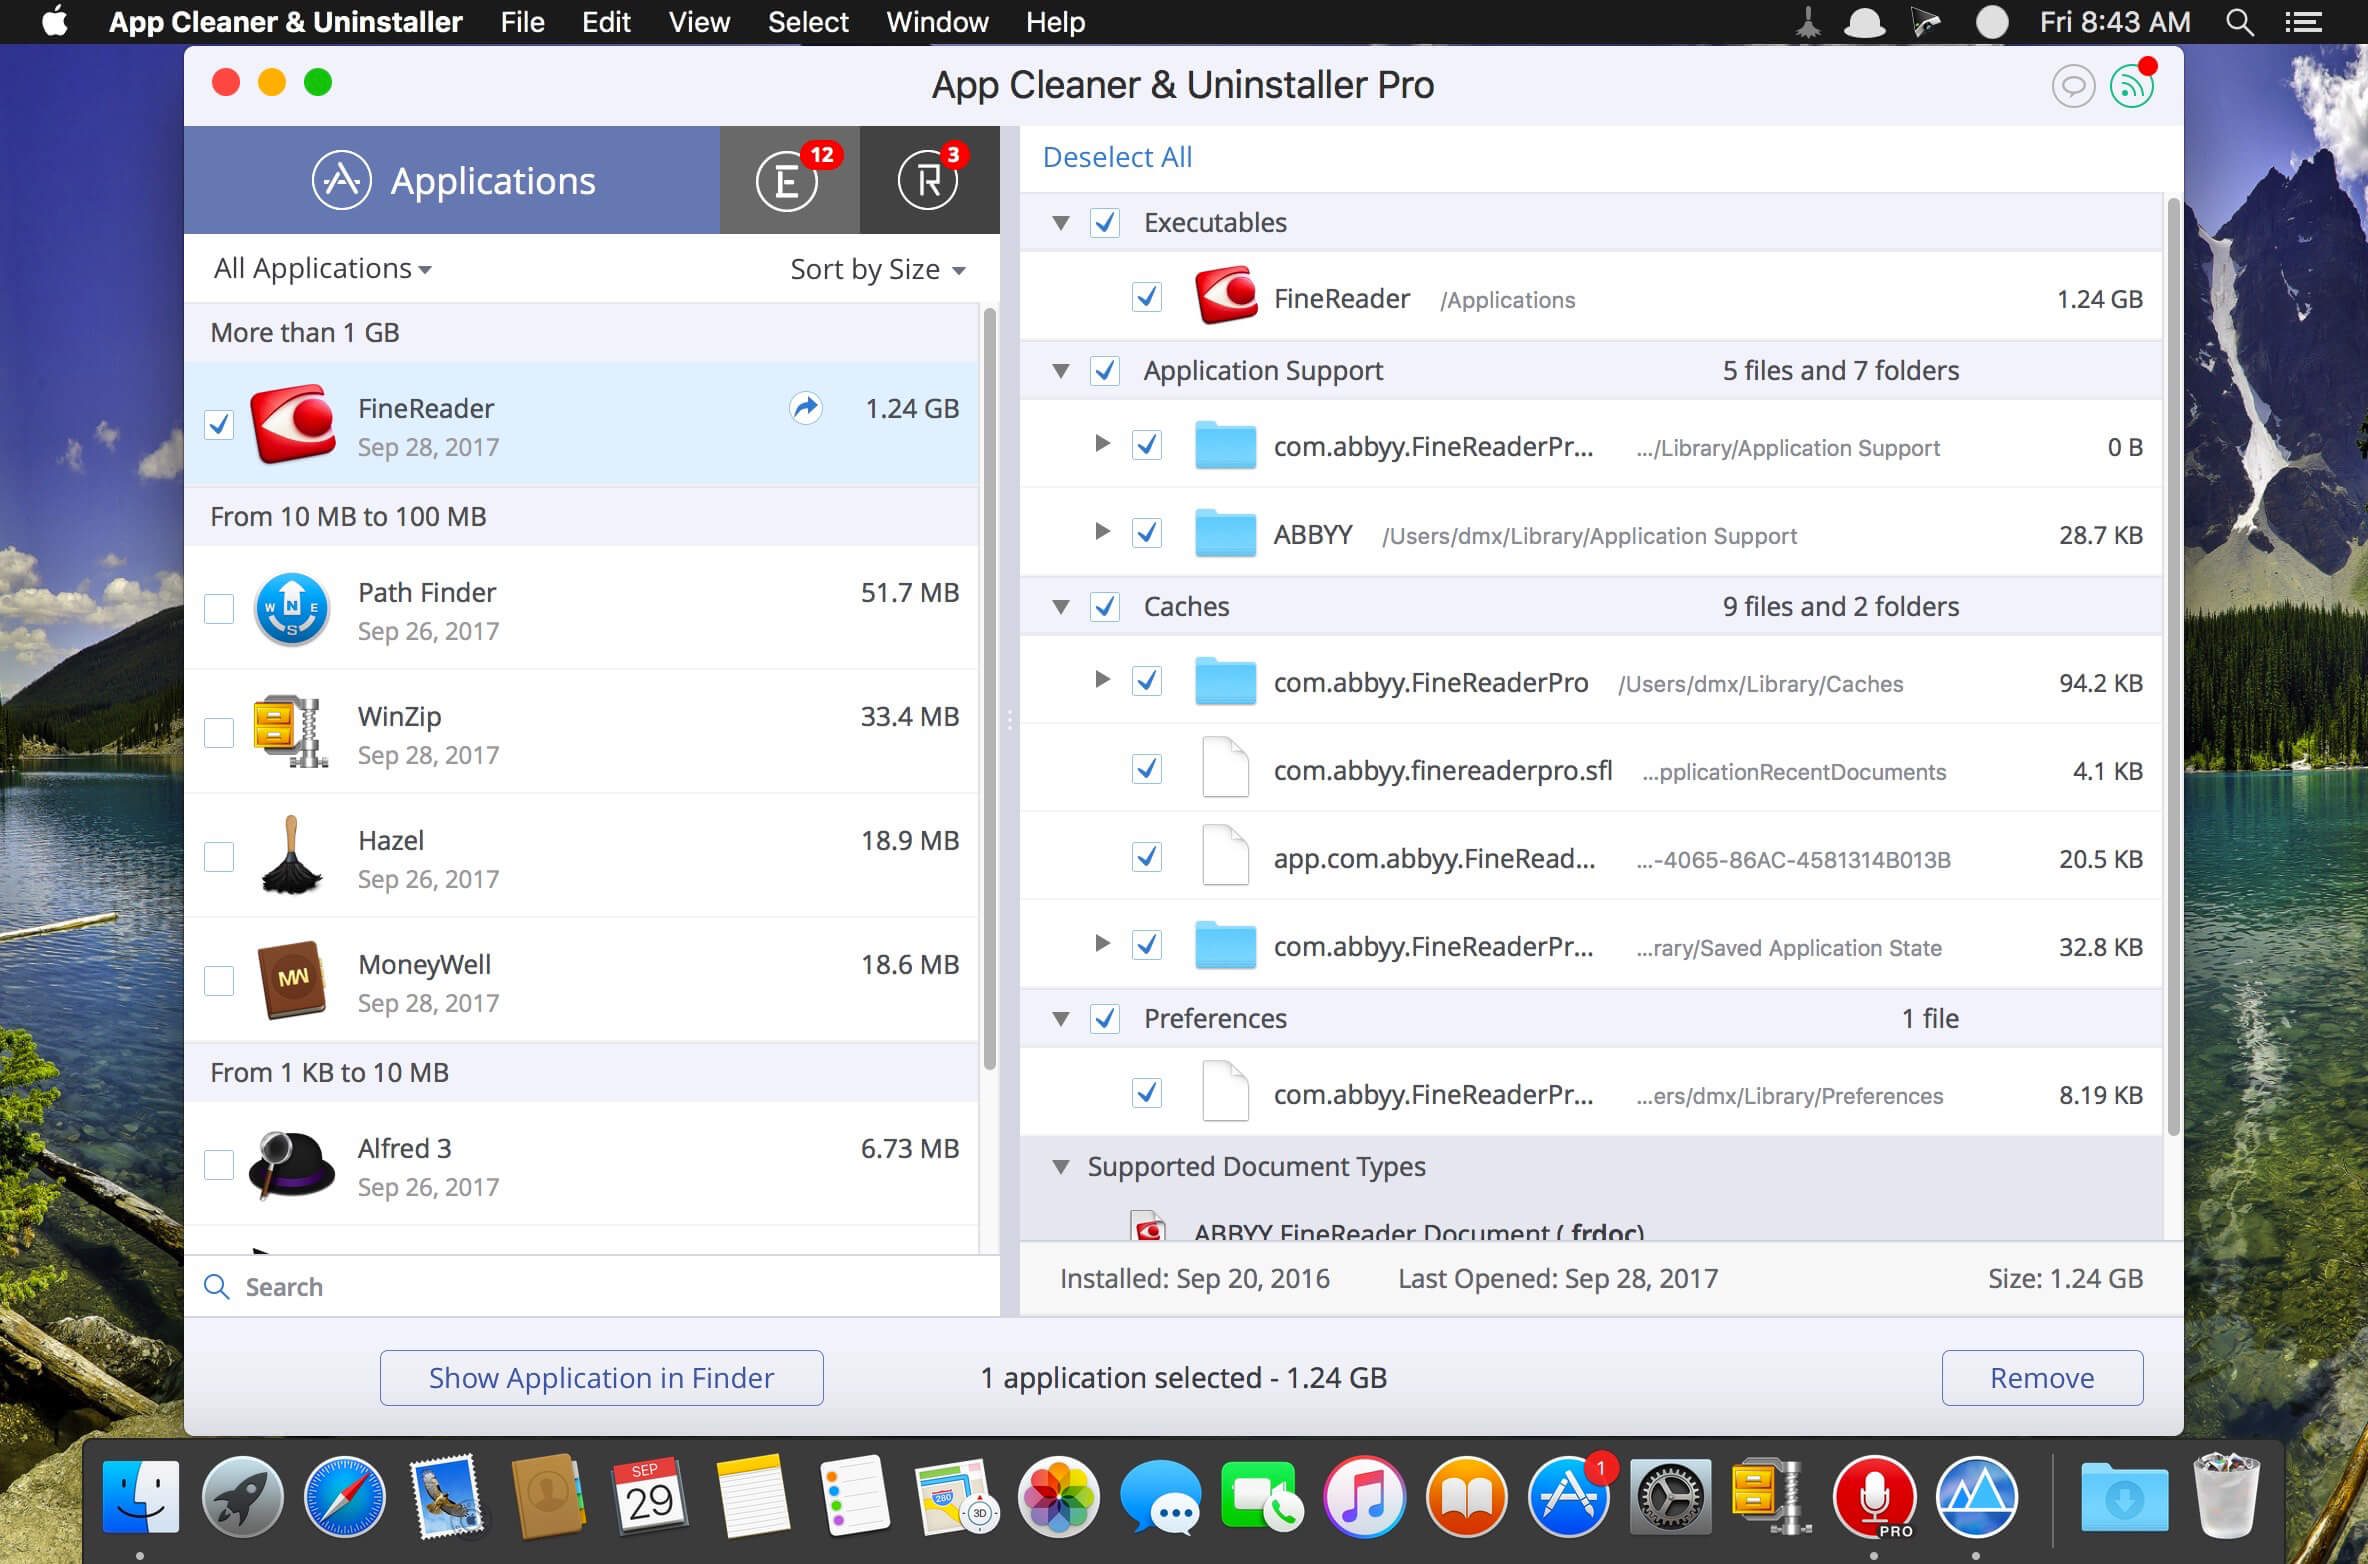Screen dimensions: 2368x1564
Task: Click the Applications panel icon
Action: 343,180
